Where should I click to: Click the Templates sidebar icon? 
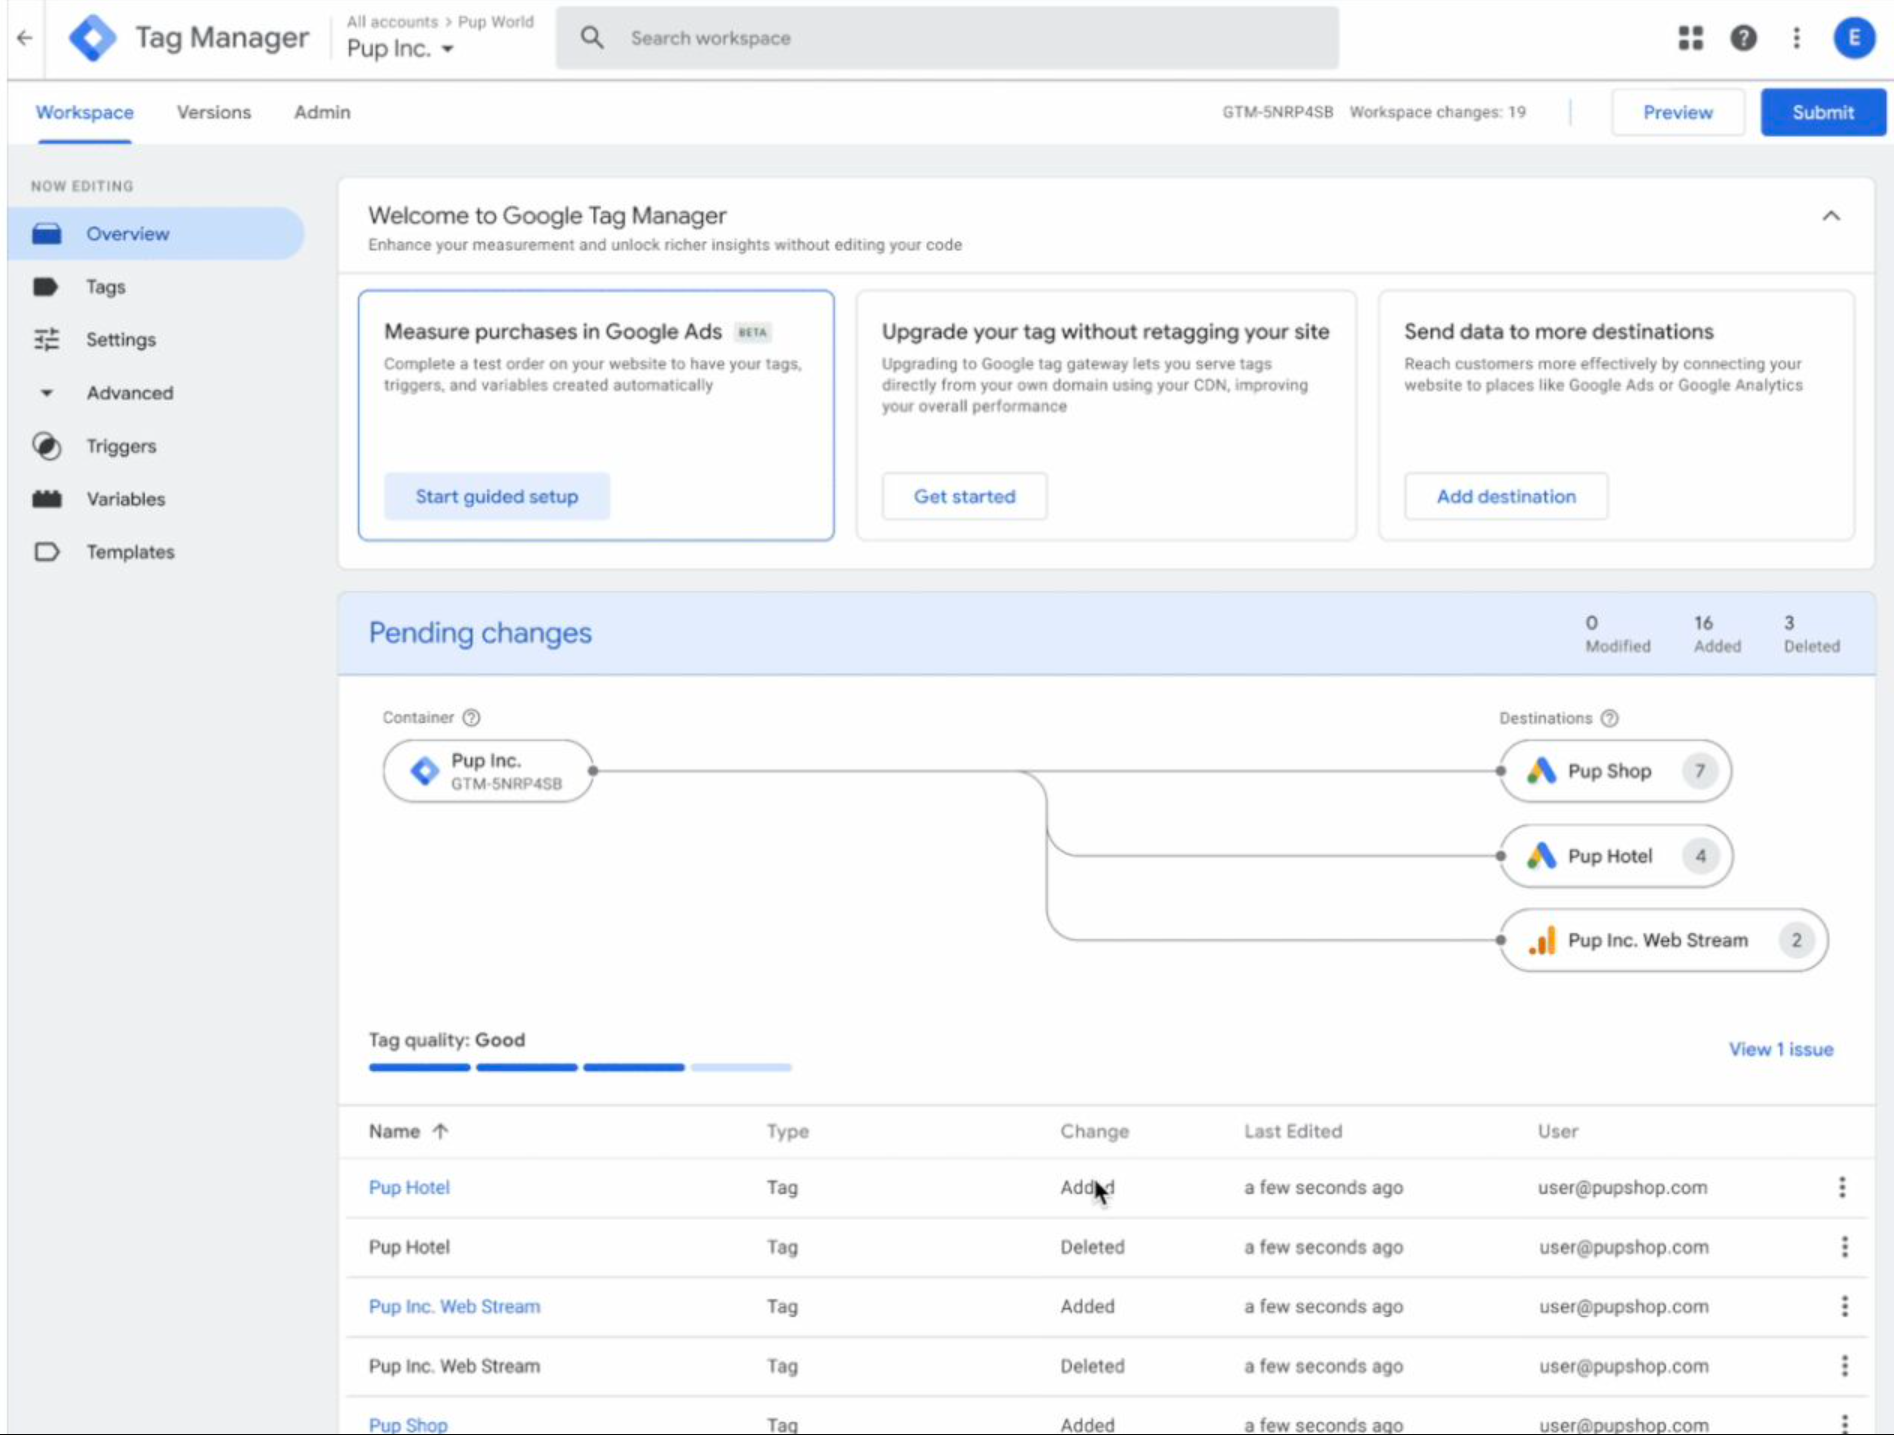[x=47, y=552]
